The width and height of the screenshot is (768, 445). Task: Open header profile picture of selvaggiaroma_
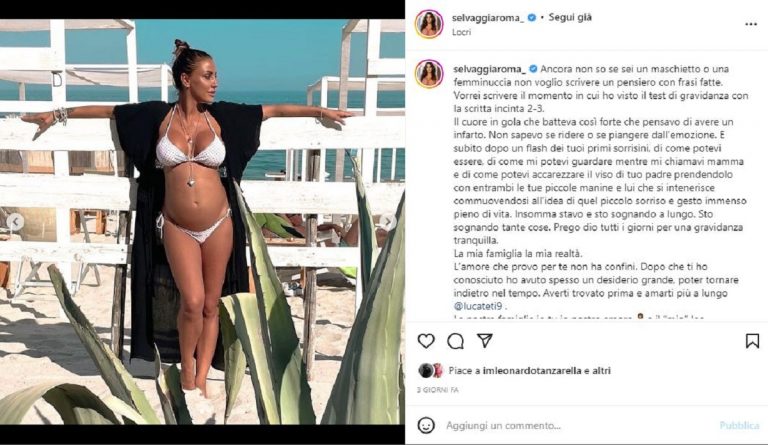(x=429, y=23)
